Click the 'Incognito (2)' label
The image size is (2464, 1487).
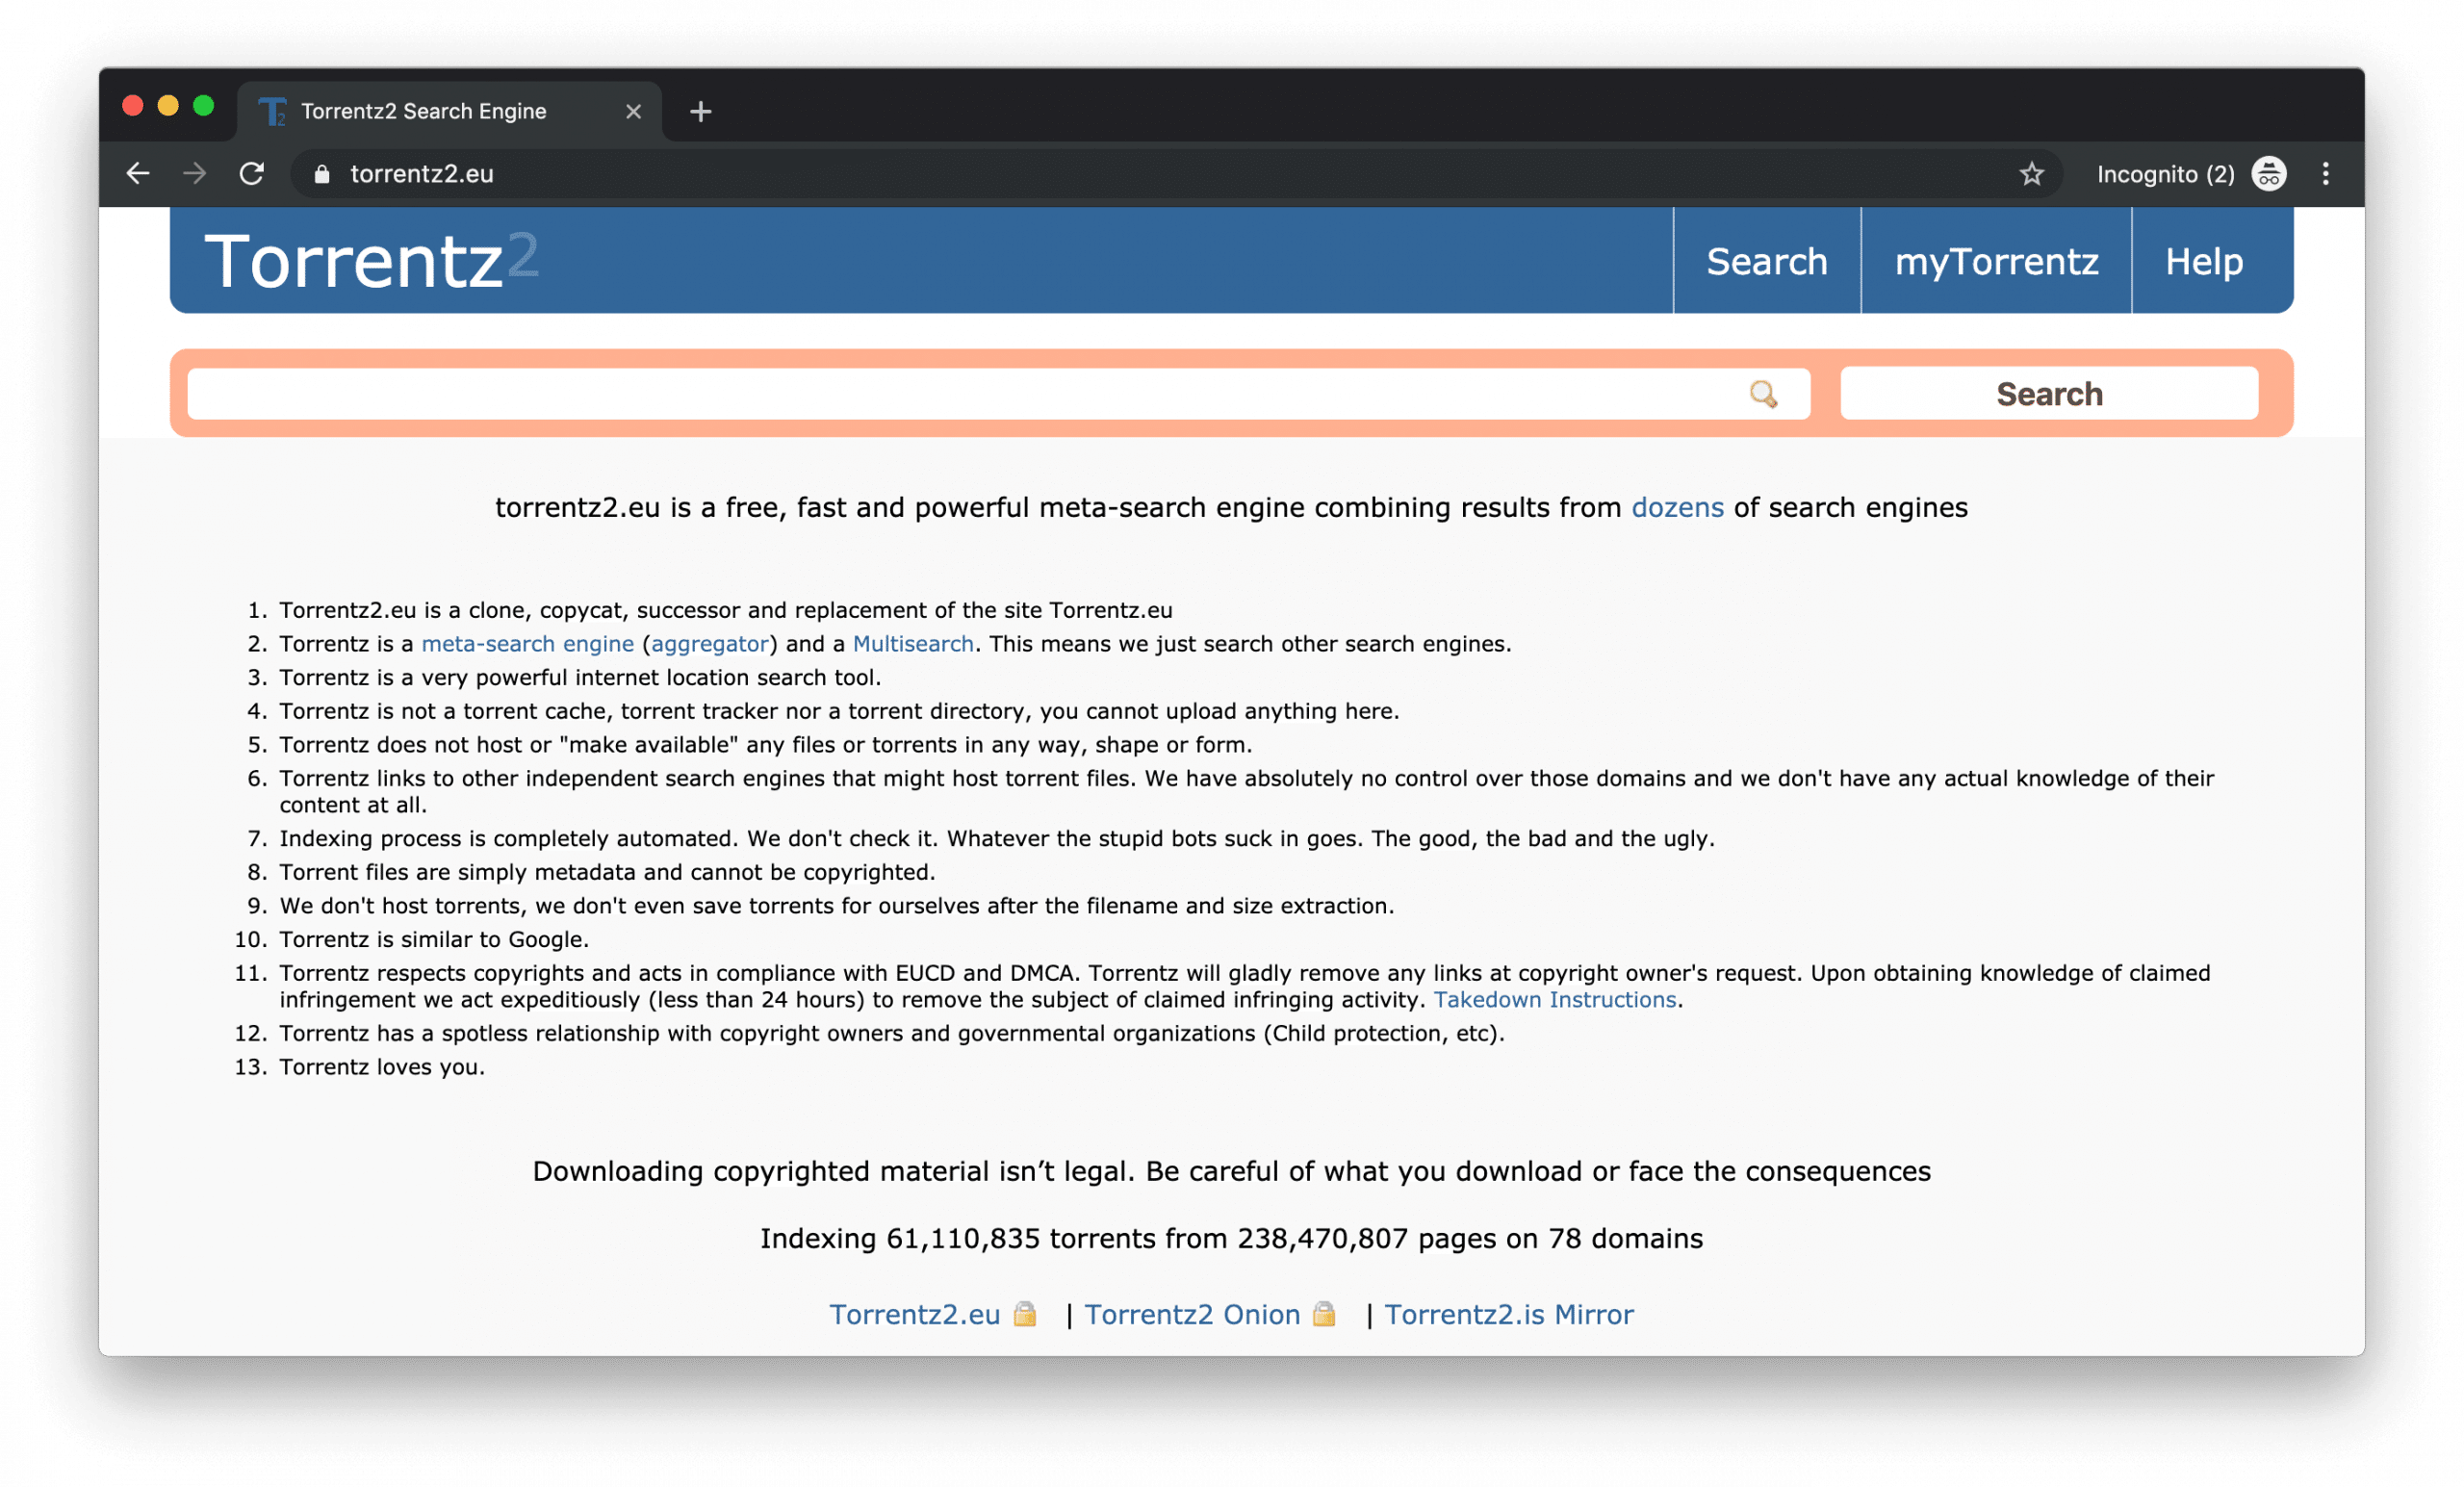(2165, 174)
